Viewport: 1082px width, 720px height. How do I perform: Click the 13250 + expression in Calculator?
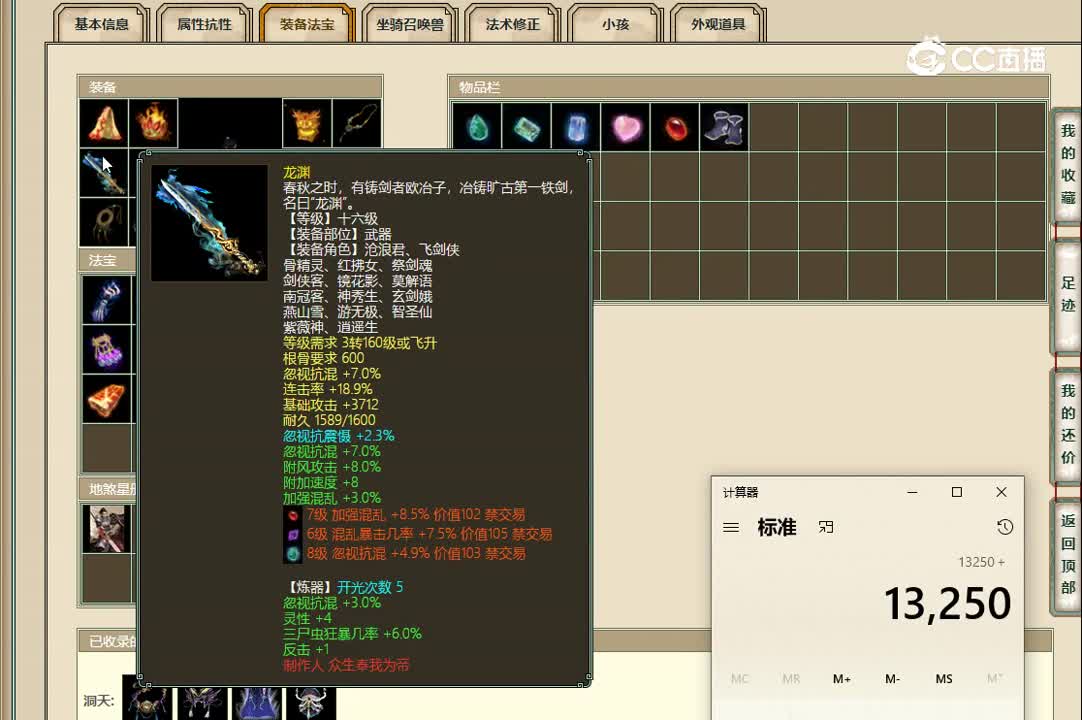point(981,562)
